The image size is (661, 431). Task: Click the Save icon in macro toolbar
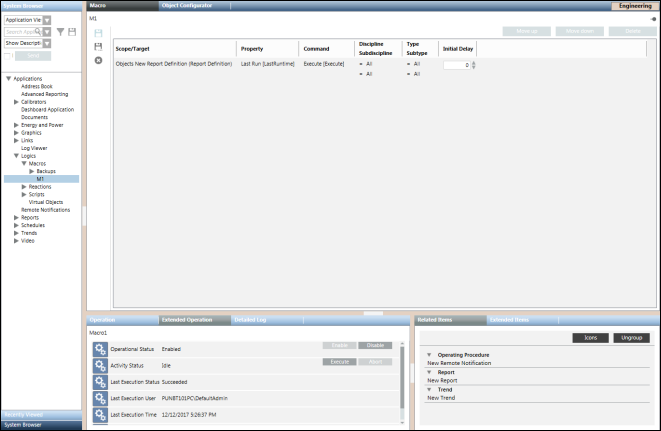click(98, 33)
